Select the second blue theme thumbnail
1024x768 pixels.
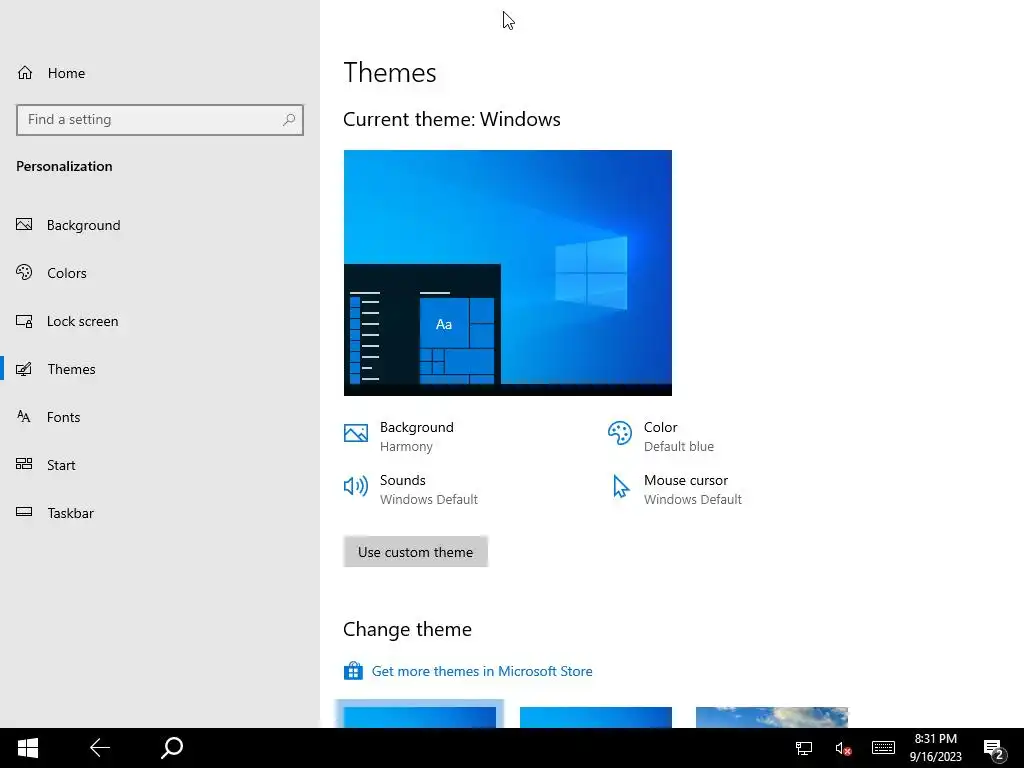point(596,716)
